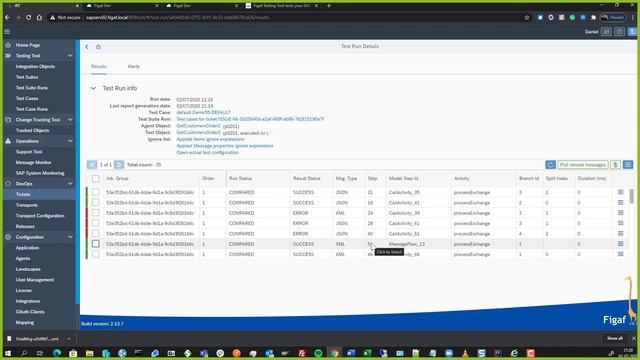The height and width of the screenshot is (360, 640).
Task: Click the home icon beside the back arrow
Action: [x=98, y=47]
